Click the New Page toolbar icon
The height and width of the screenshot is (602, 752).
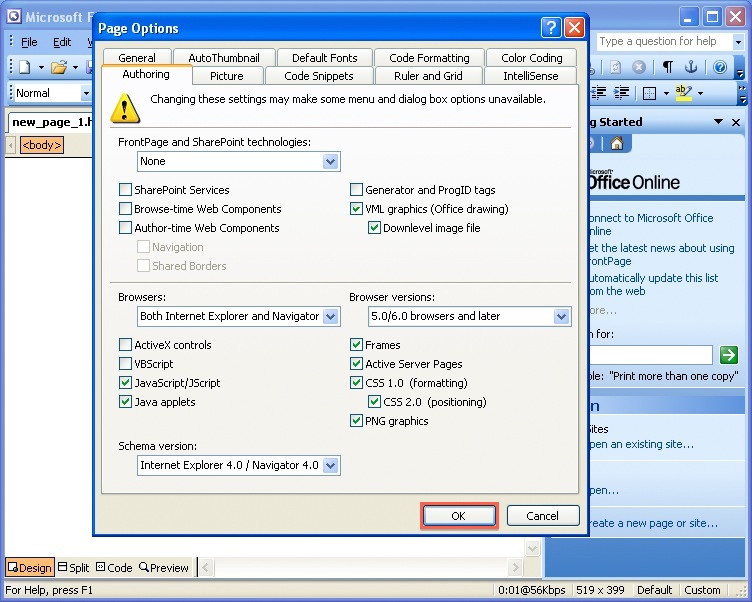[x=24, y=67]
